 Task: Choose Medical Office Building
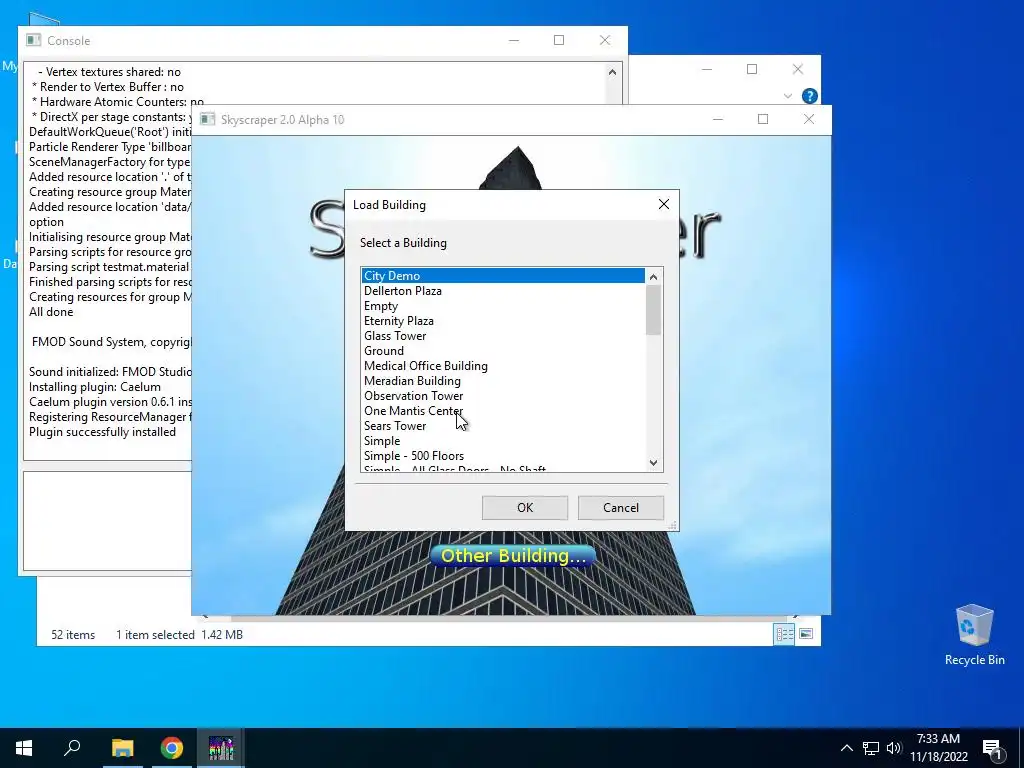point(503,366)
